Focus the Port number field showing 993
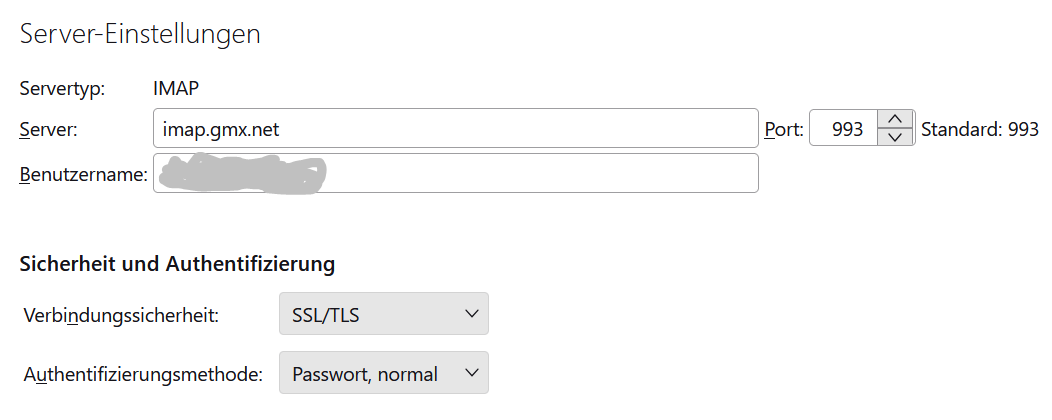Viewport: 1052px width, 420px height. [x=842, y=129]
